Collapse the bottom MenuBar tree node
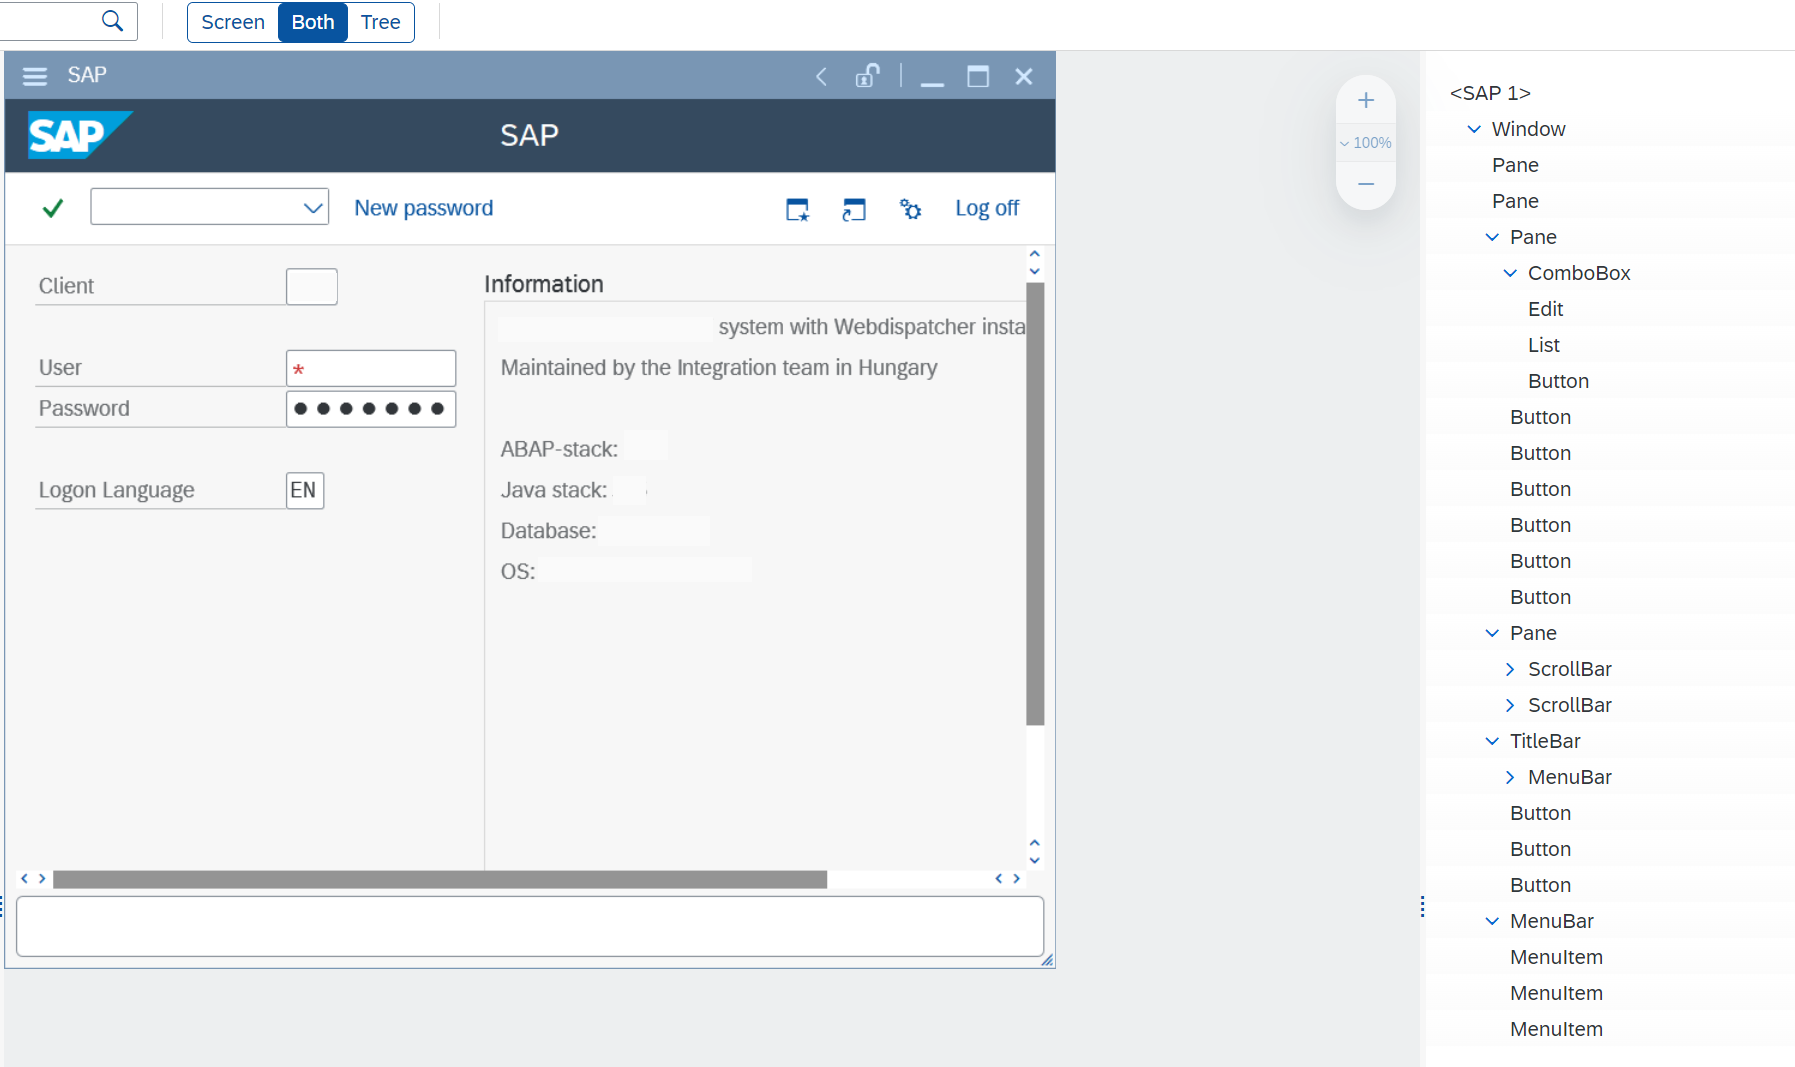Viewport: 1795px width, 1067px height. [x=1492, y=921]
